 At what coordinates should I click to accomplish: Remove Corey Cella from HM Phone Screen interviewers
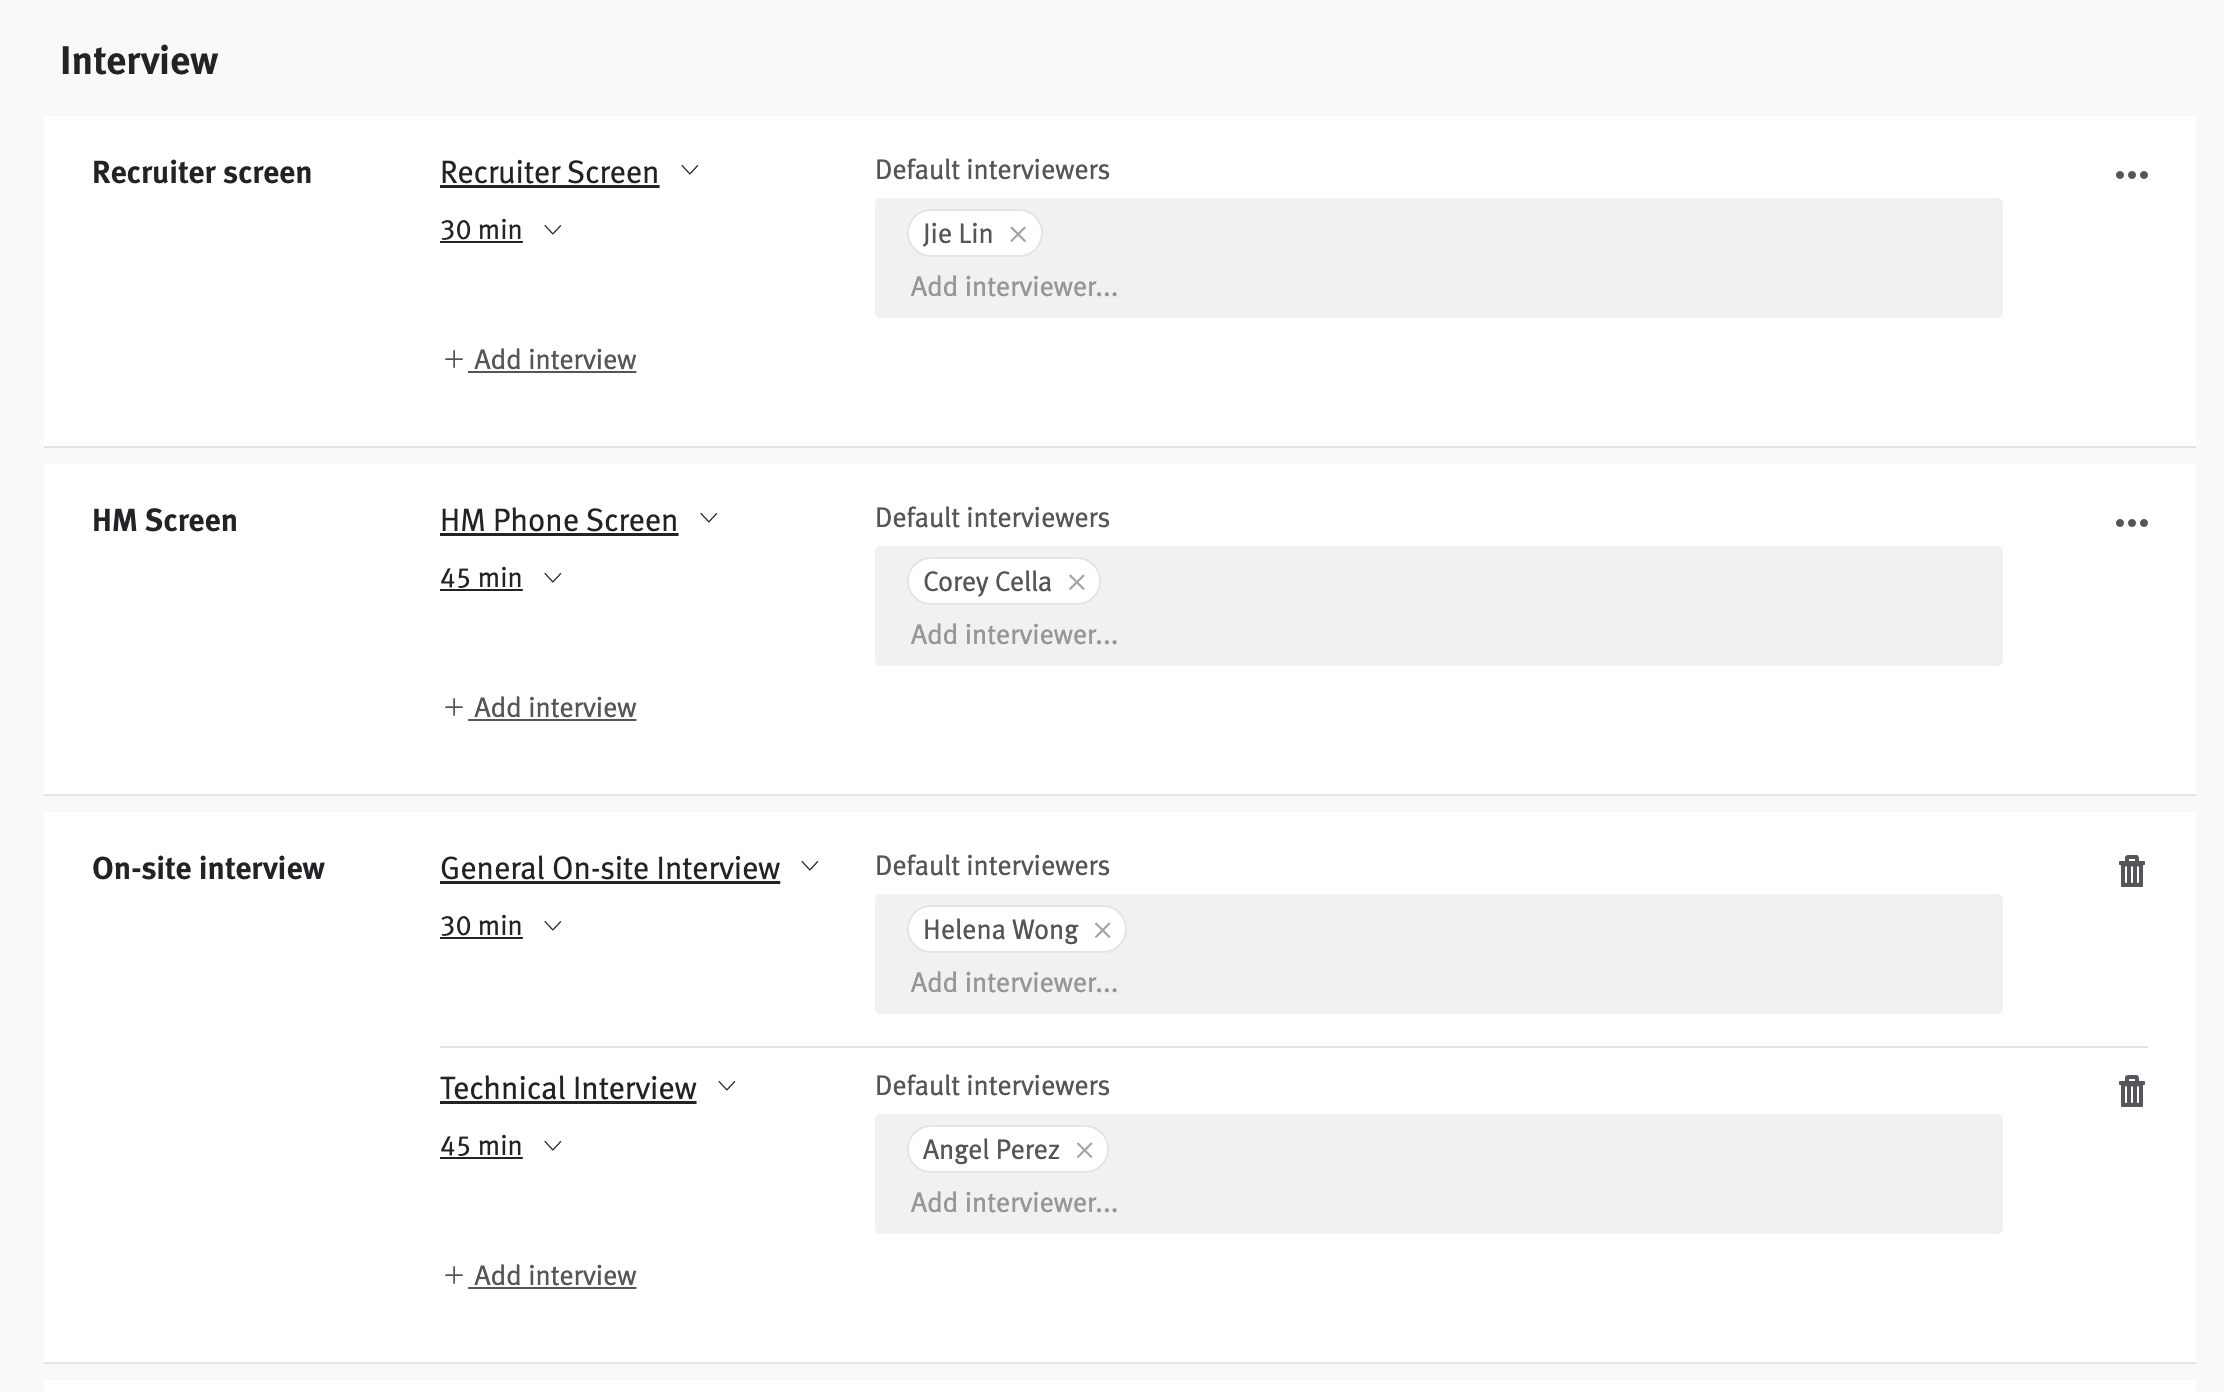[x=1078, y=581]
